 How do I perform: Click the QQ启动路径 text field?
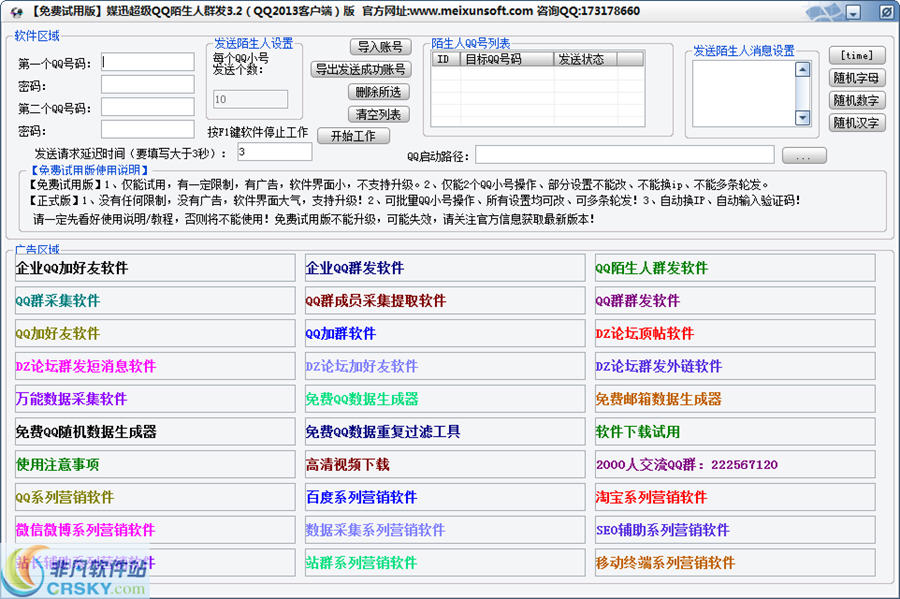624,155
